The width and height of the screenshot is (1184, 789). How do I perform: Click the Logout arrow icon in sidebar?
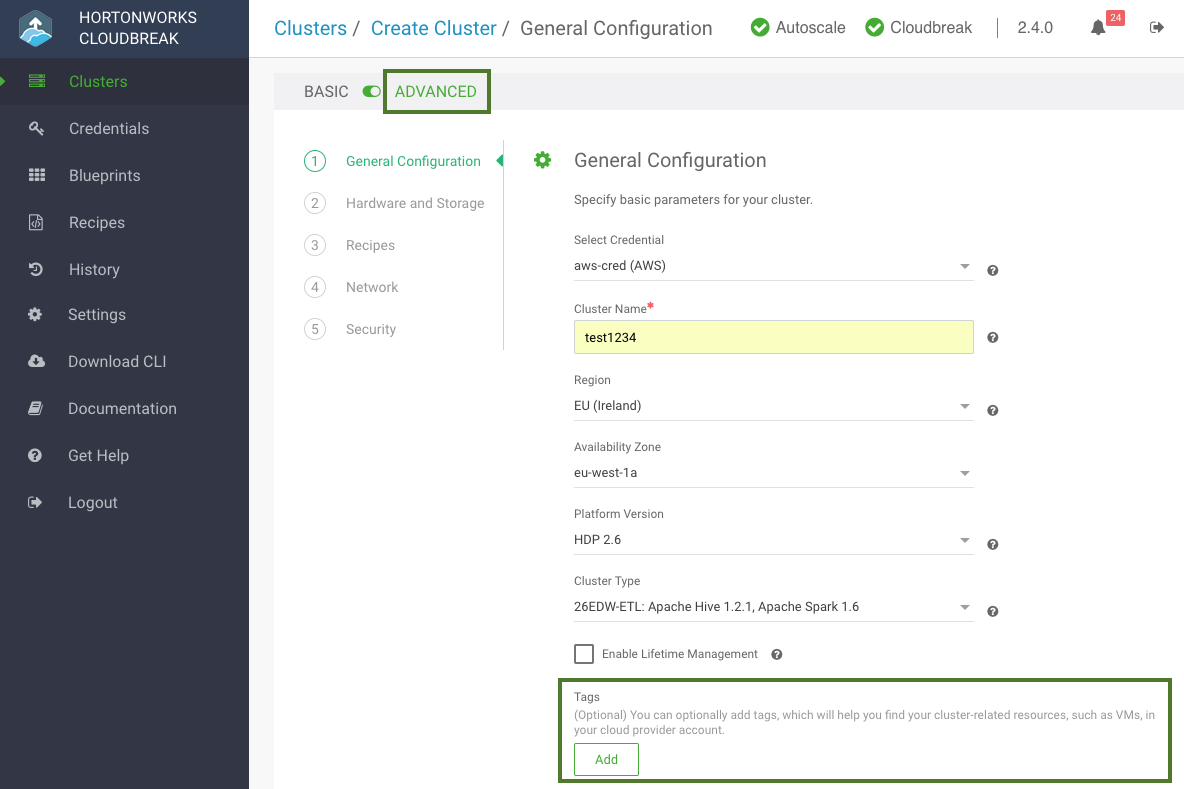coord(35,502)
